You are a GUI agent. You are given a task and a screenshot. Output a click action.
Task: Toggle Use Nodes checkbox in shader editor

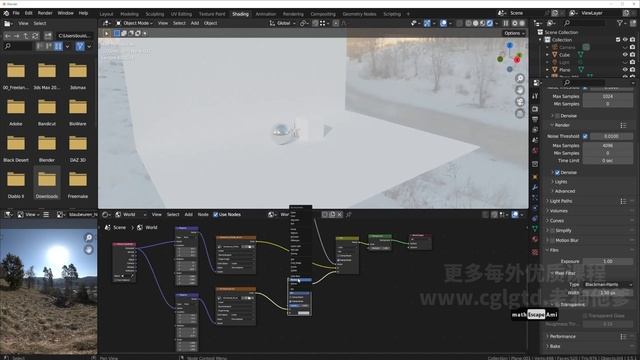click(216, 214)
